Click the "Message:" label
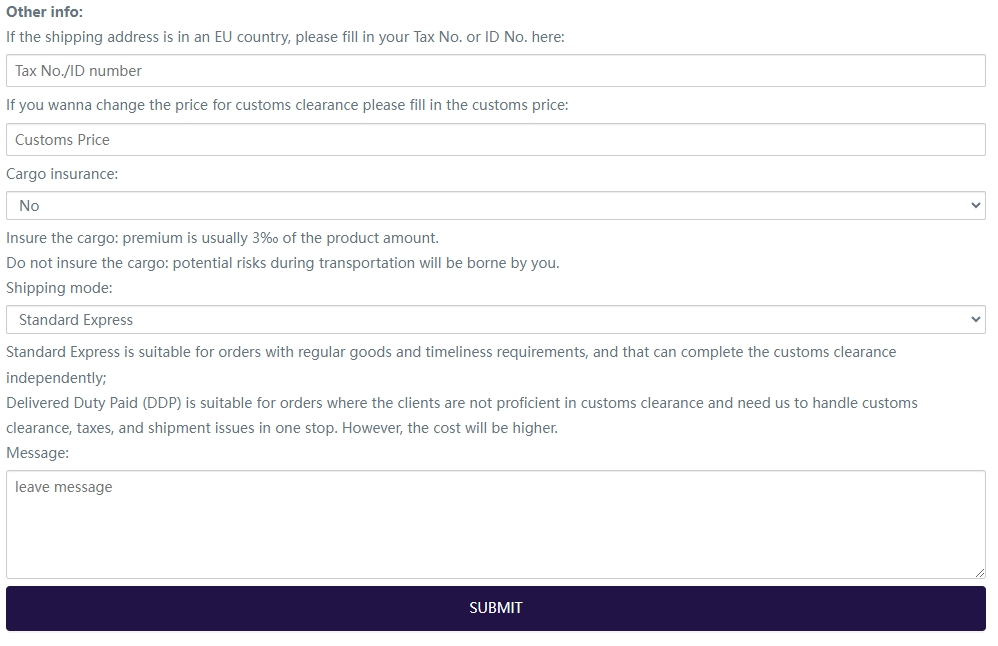This screenshot has width=998, height=646. (x=38, y=453)
